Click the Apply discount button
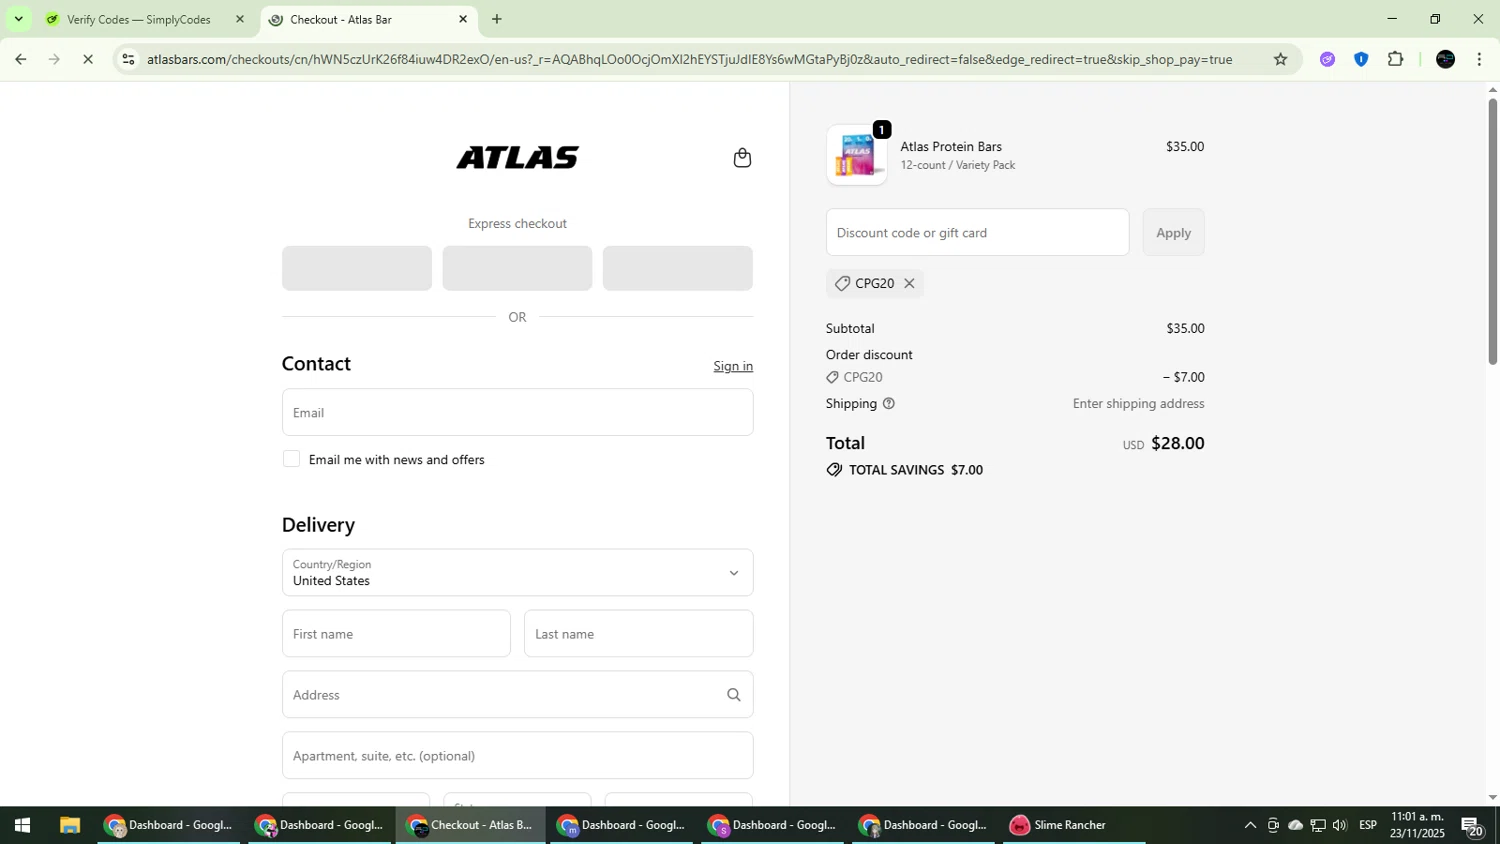The height and width of the screenshot is (844, 1500). pos(1173,232)
